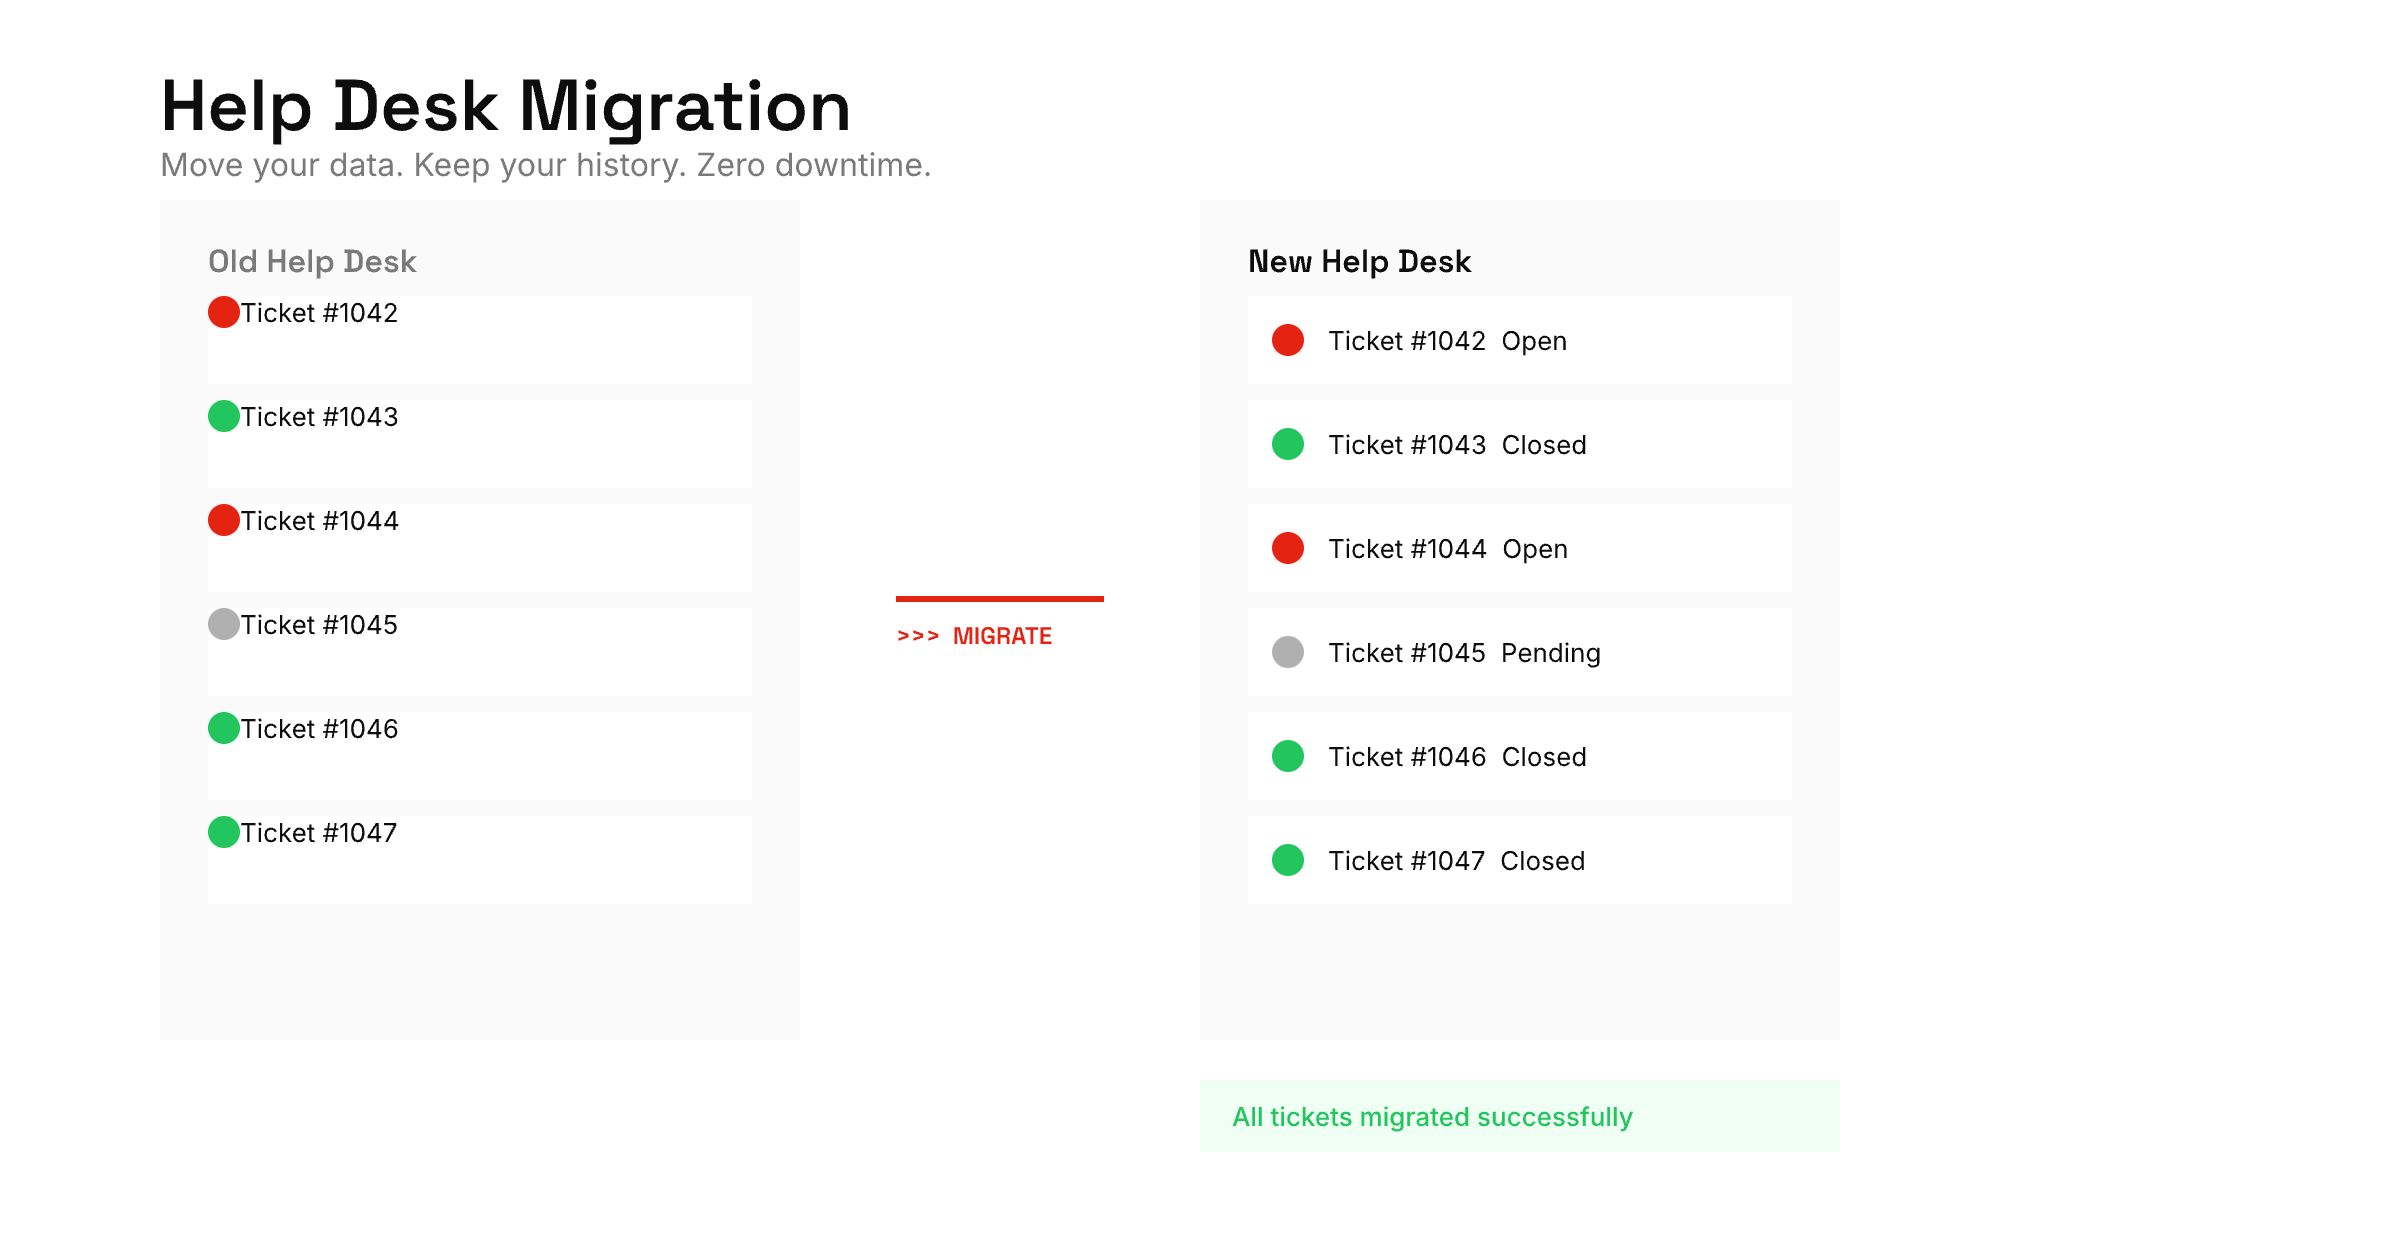
Task: Click the green dot on Ticket #1047 in New Help Desk
Action: pyautogui.click(x=1288, y=860)
